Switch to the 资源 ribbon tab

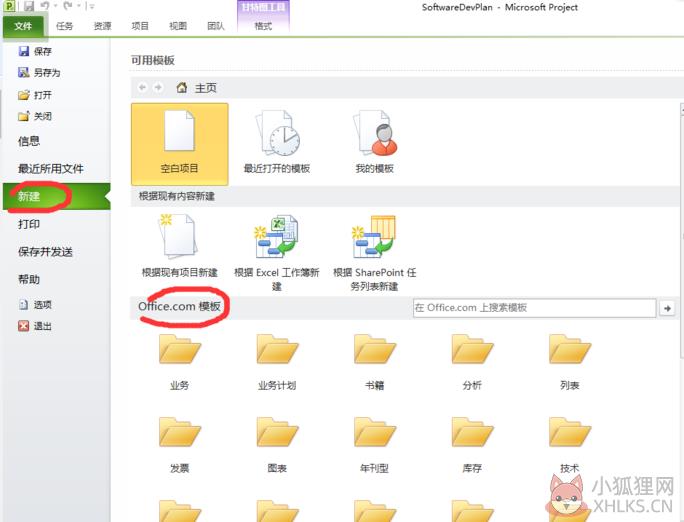103,26
